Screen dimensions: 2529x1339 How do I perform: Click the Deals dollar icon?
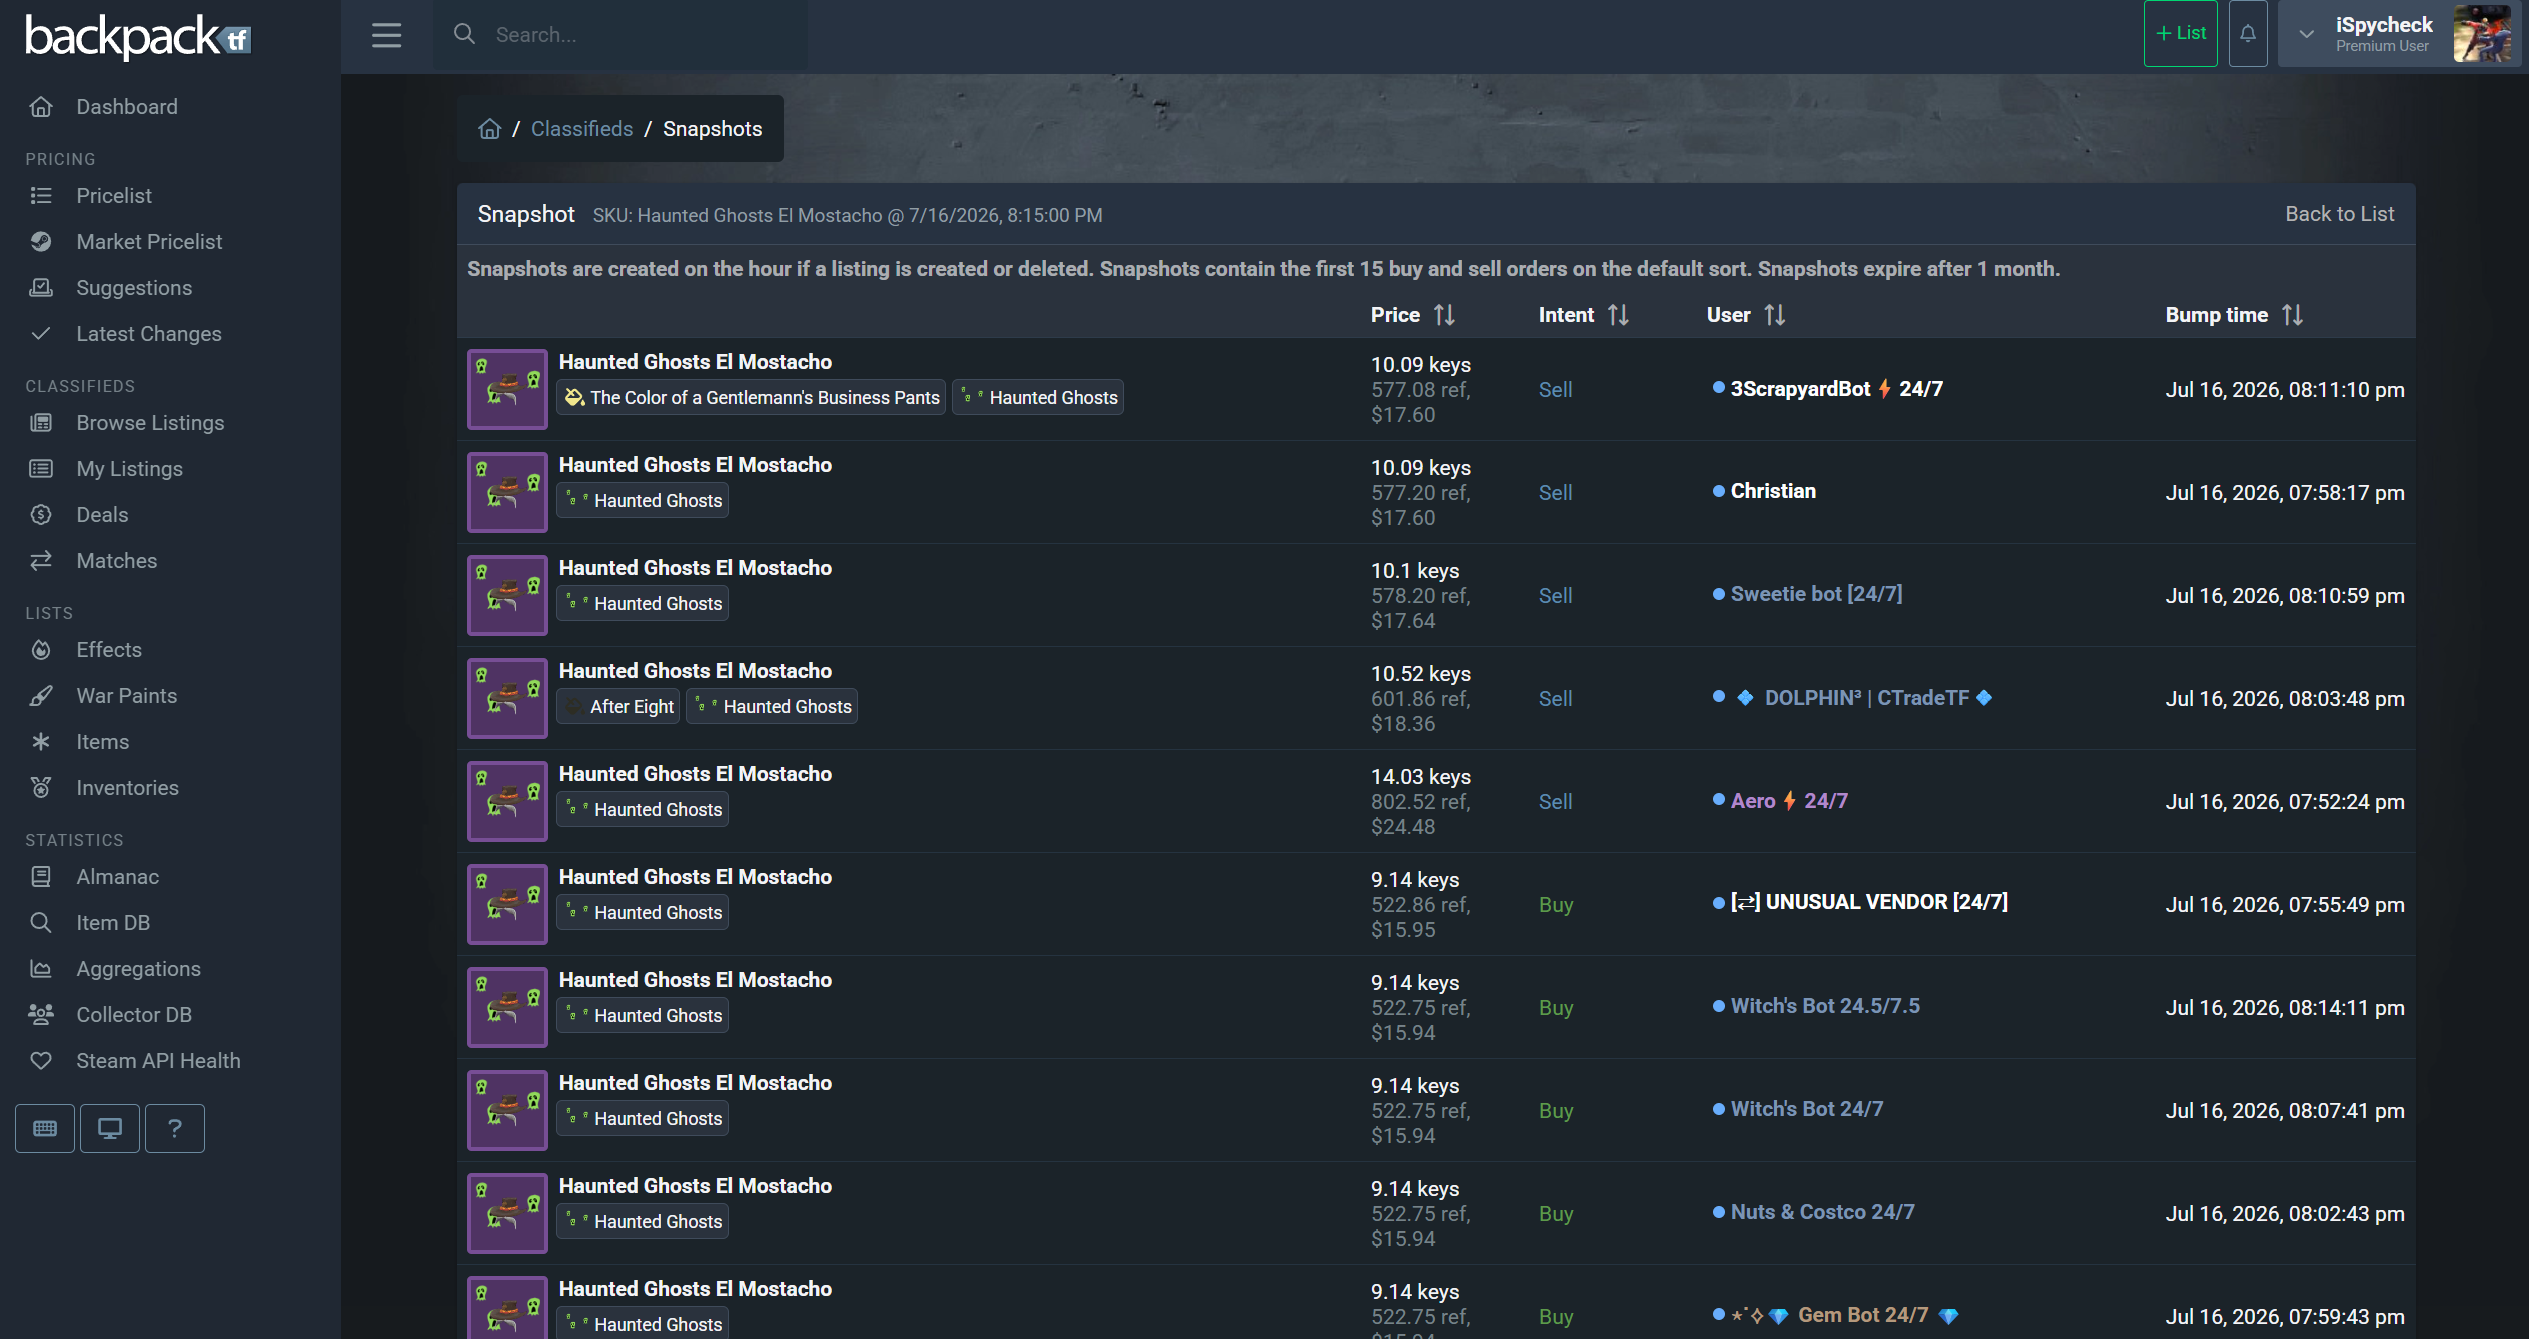(x=41, y=515)
